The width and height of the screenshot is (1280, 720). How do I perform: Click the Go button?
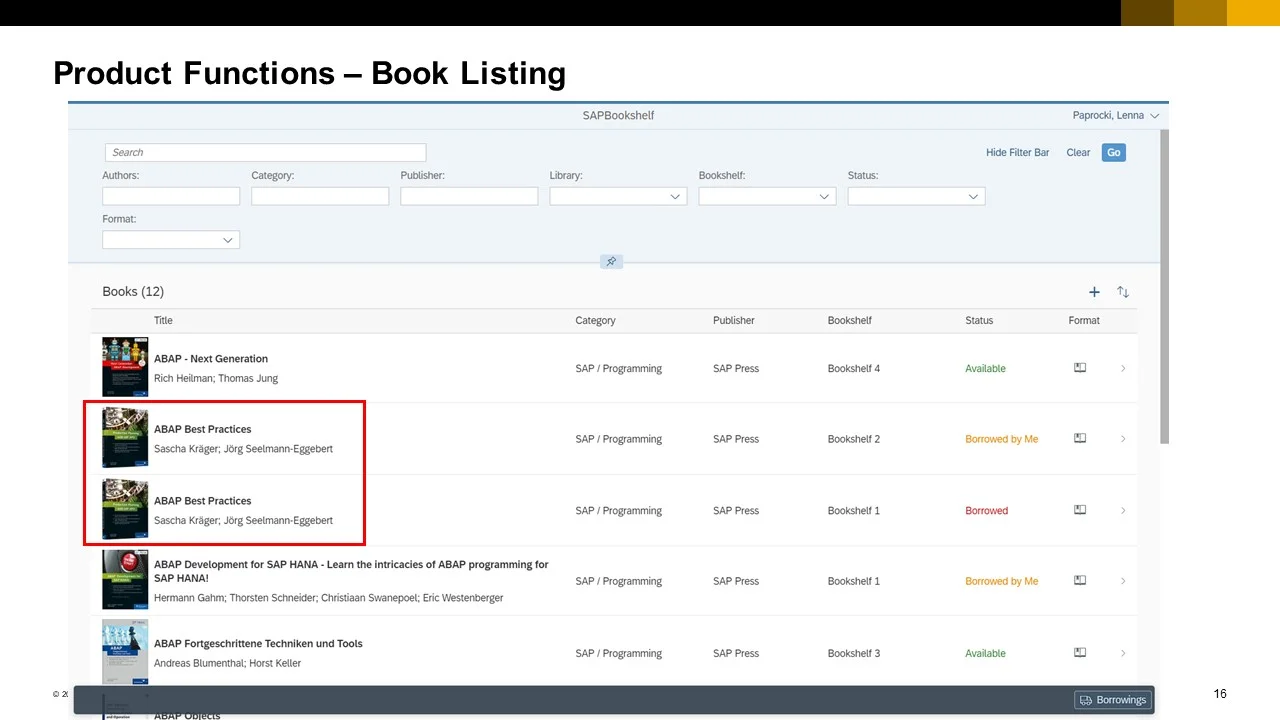[1114, 152]
